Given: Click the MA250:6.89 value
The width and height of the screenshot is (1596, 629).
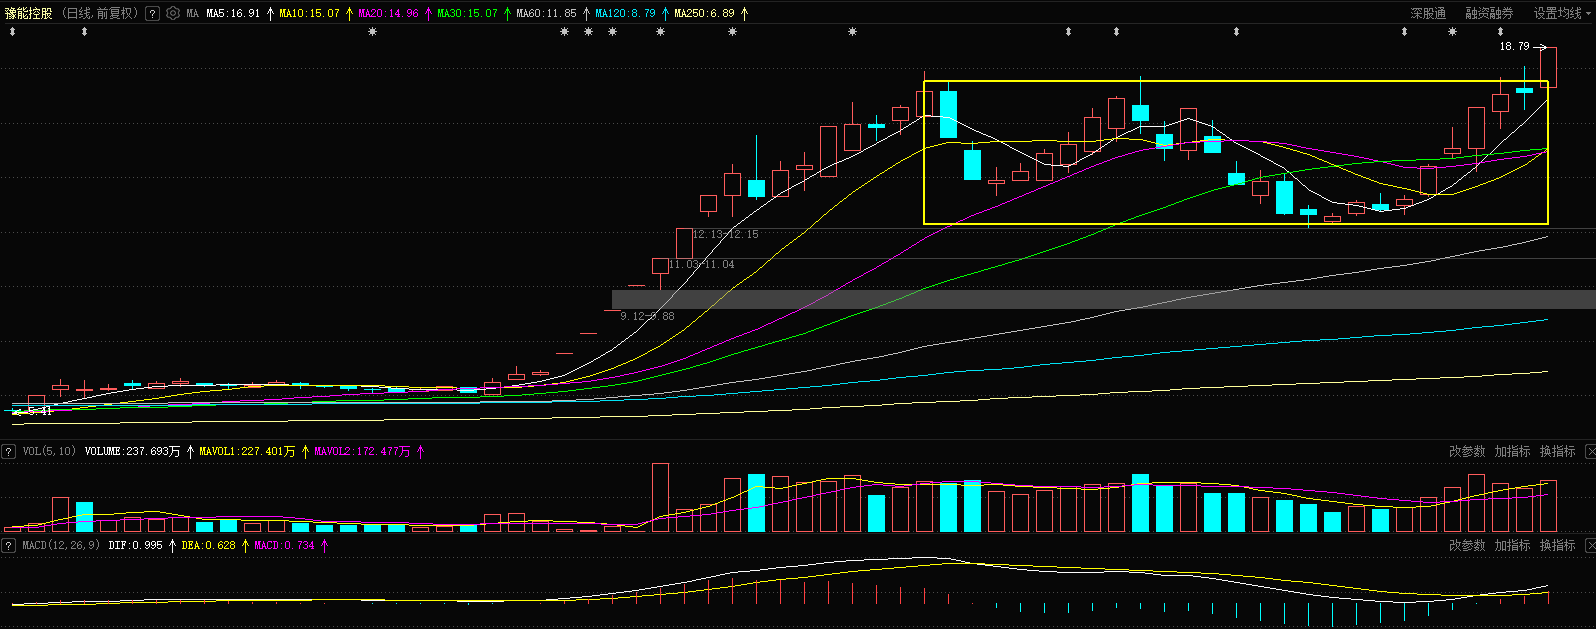Looking at the screenshot, I should coord(704,13).
